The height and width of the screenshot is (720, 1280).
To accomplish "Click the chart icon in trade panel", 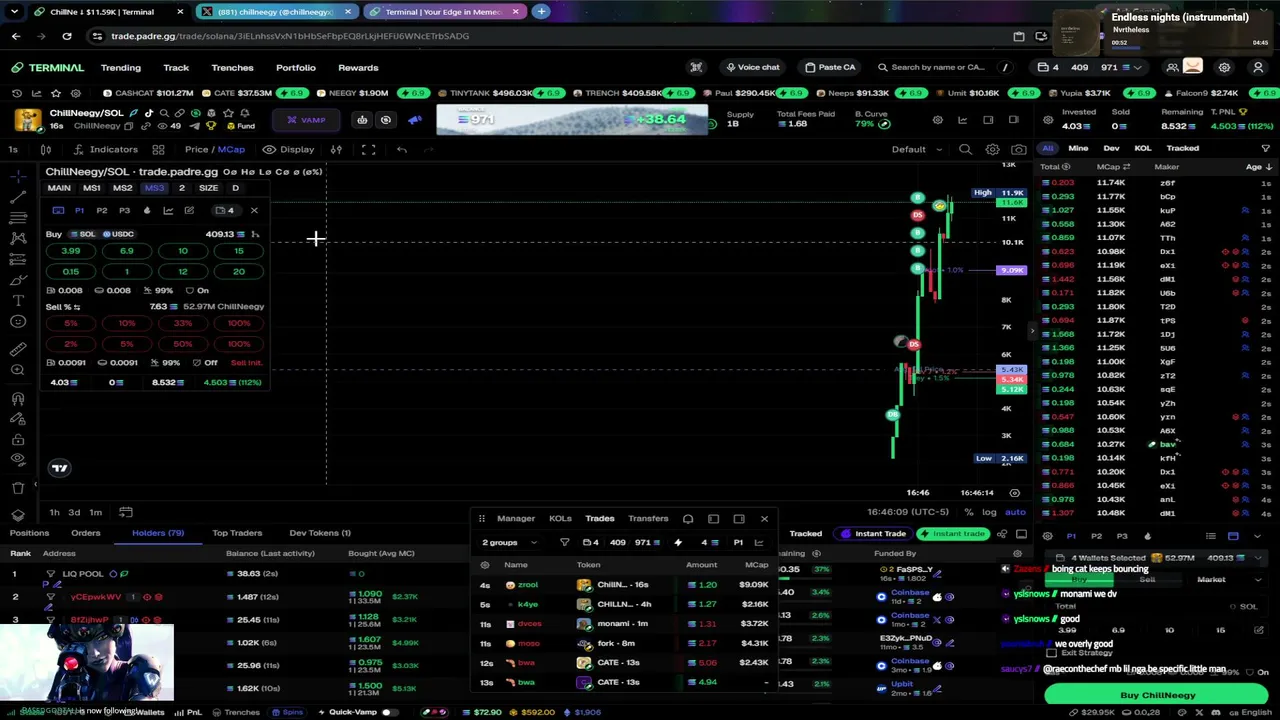I will [168, 210].
